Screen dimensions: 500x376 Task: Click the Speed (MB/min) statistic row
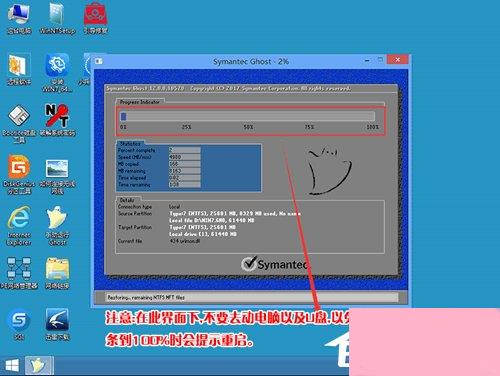[159, 157]
